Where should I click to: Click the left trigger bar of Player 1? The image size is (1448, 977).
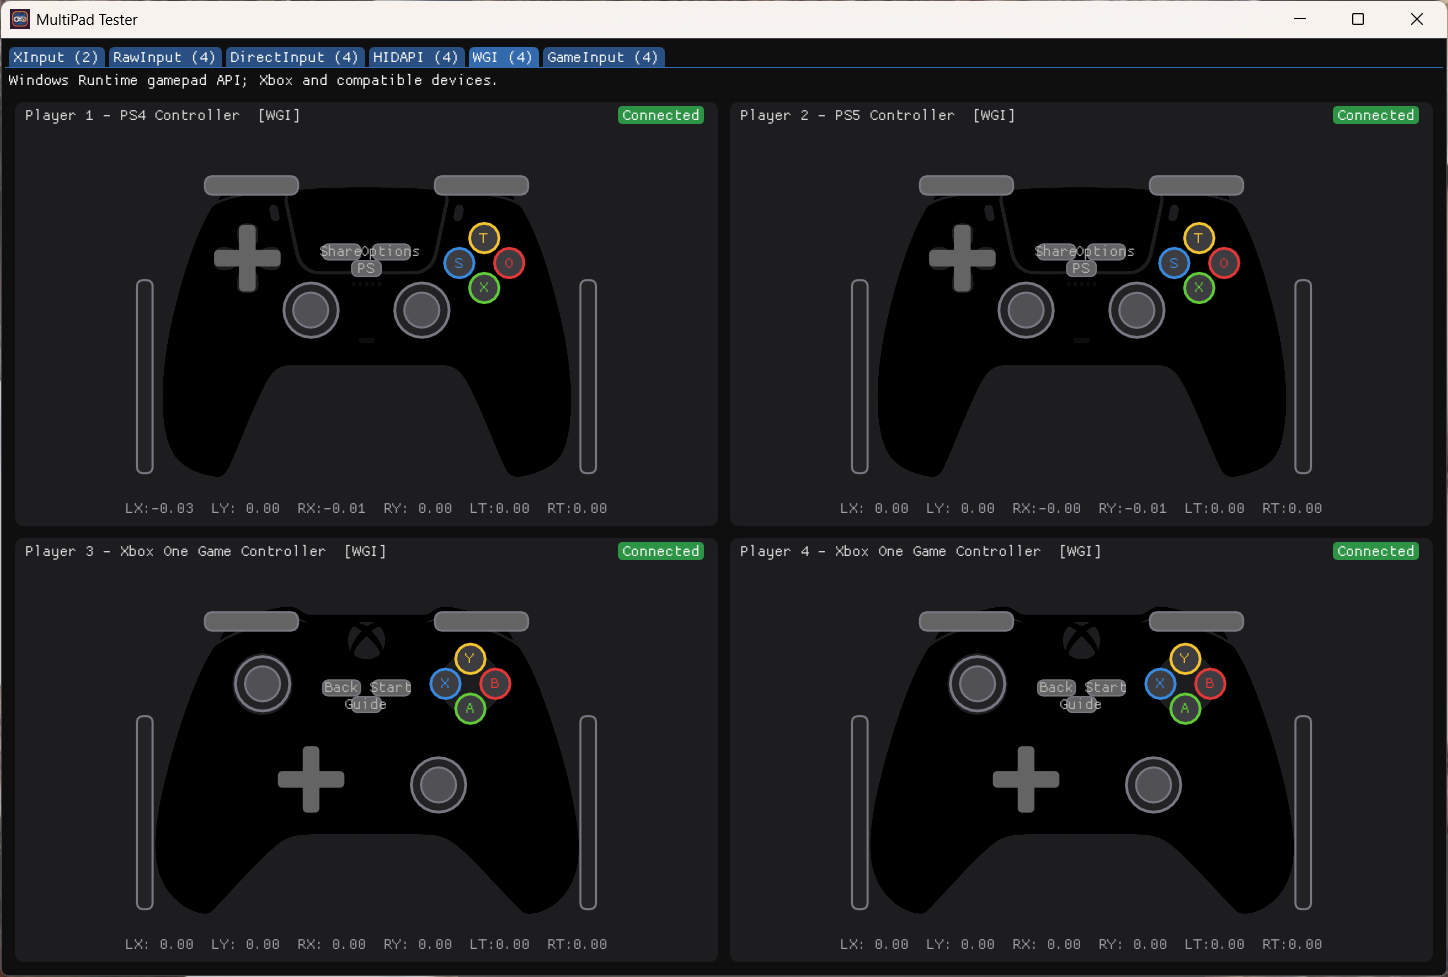click(x=145, y=376)
